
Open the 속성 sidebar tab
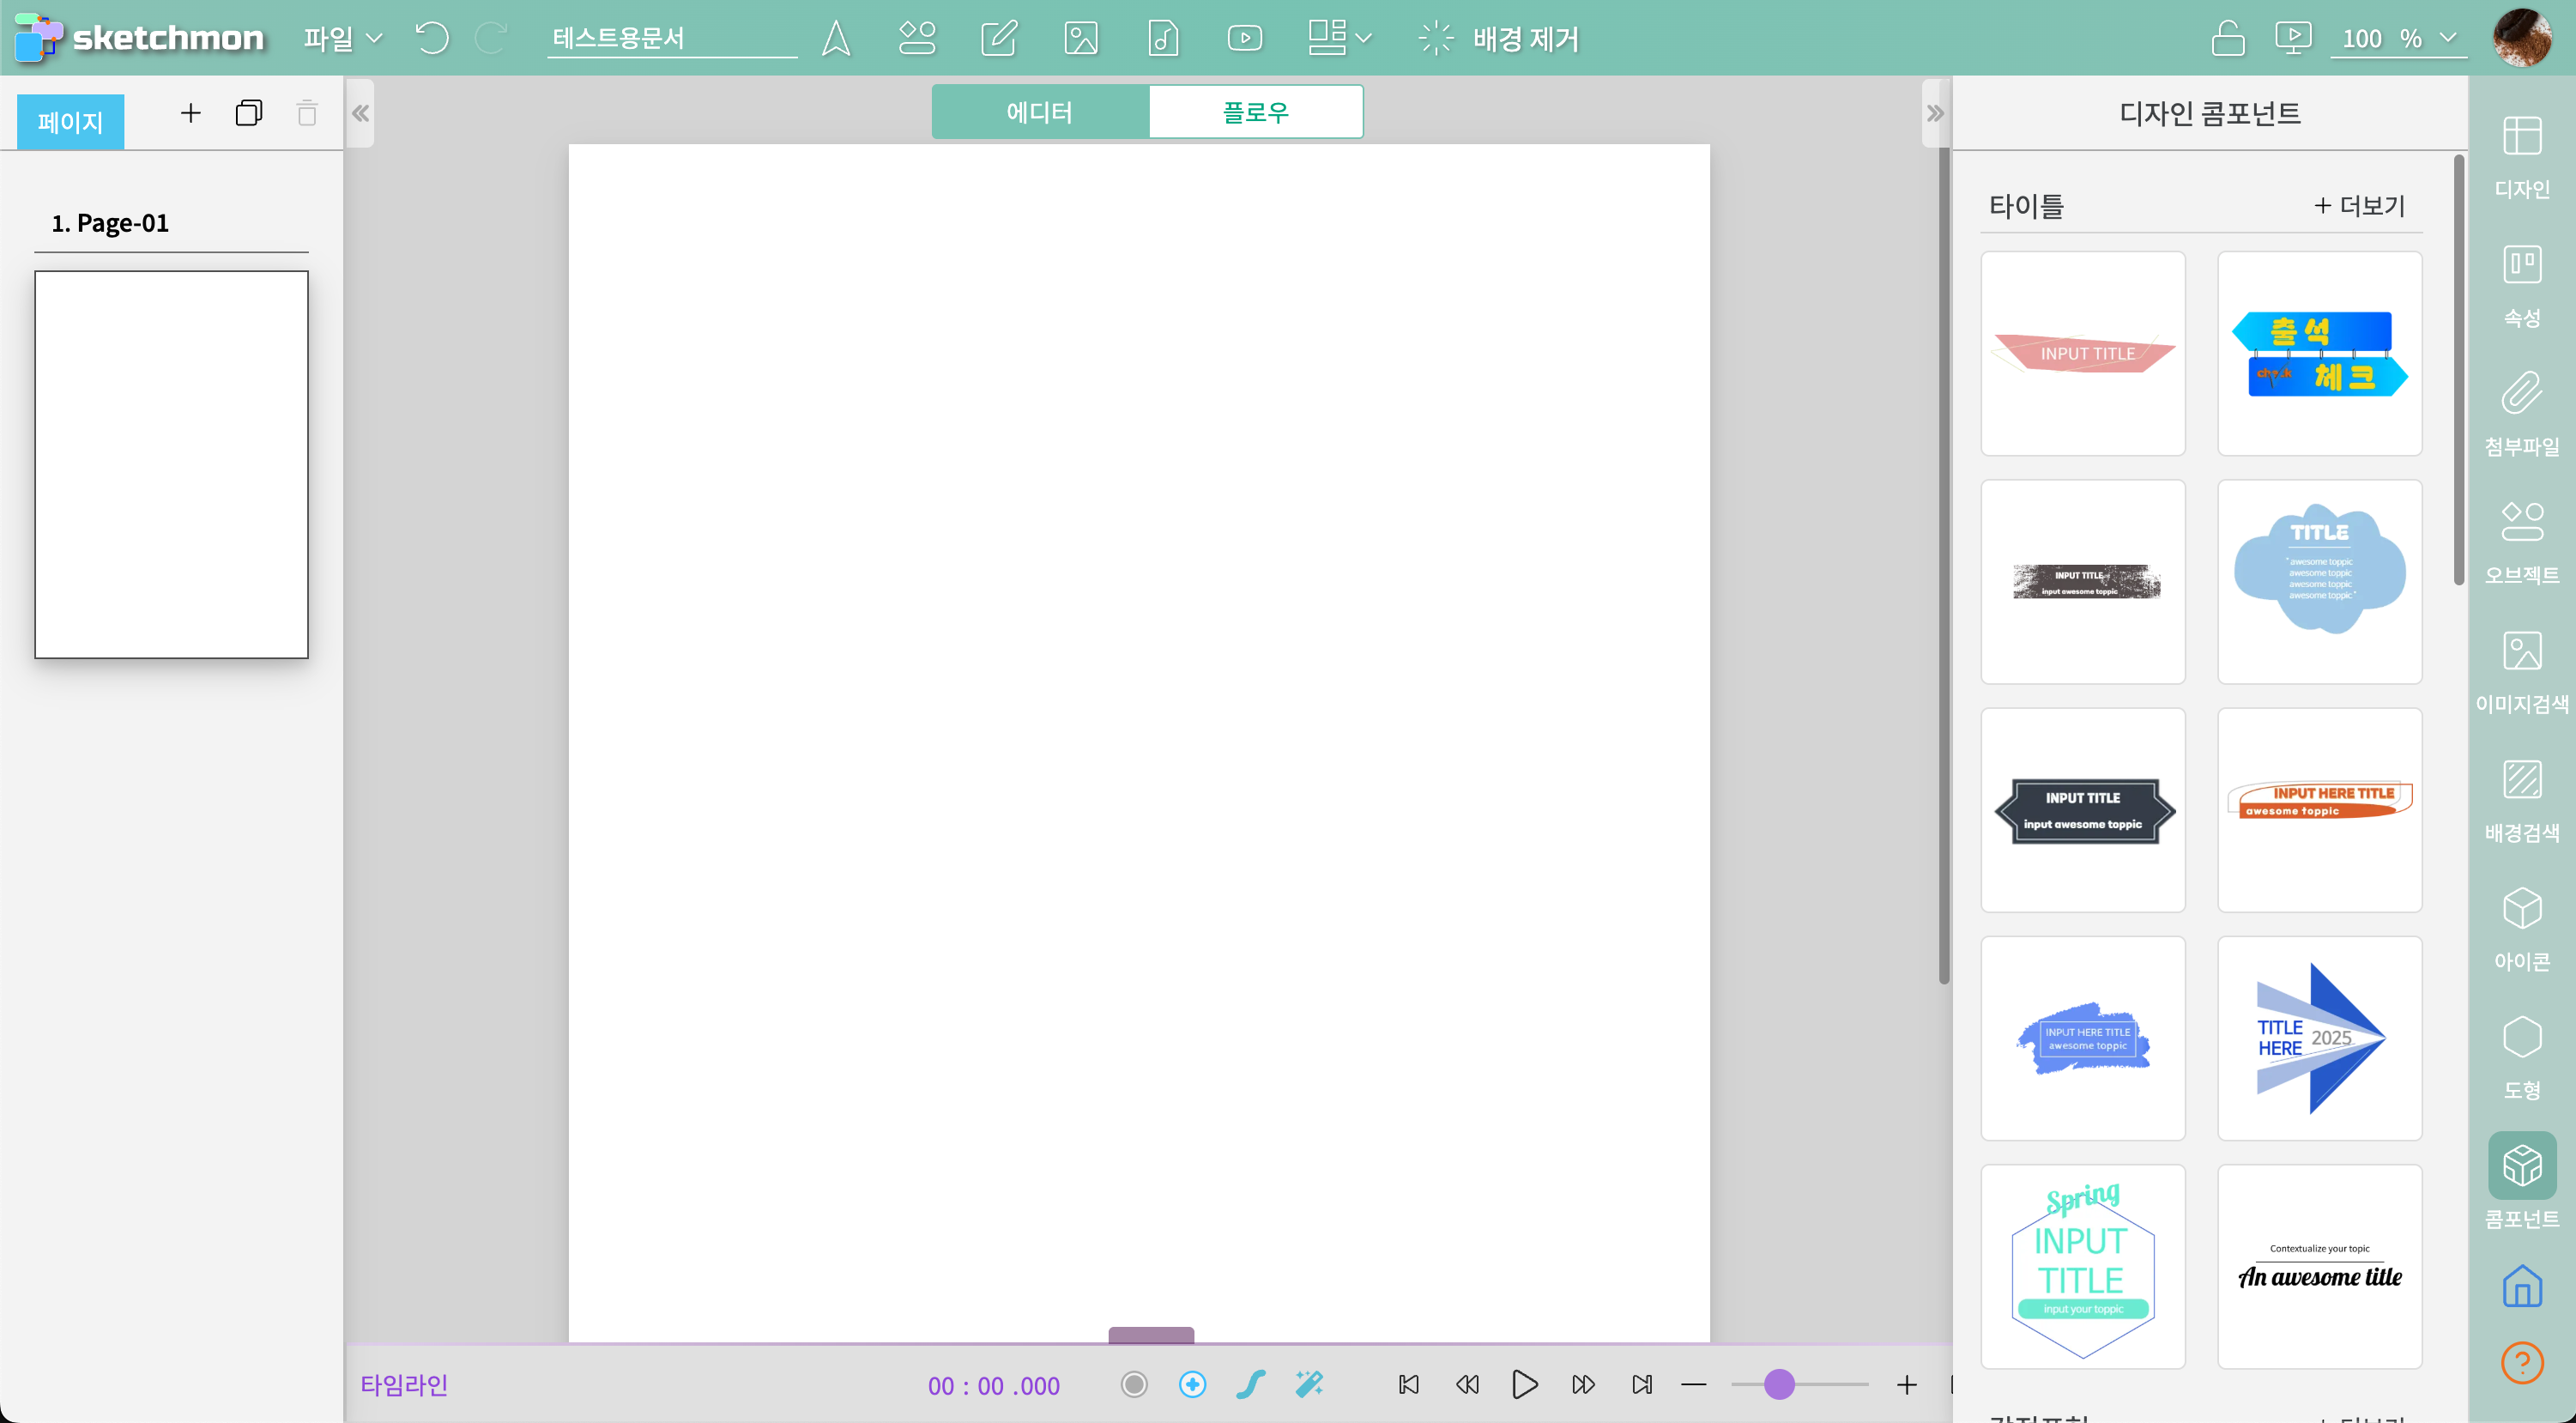pos(2521,286)
